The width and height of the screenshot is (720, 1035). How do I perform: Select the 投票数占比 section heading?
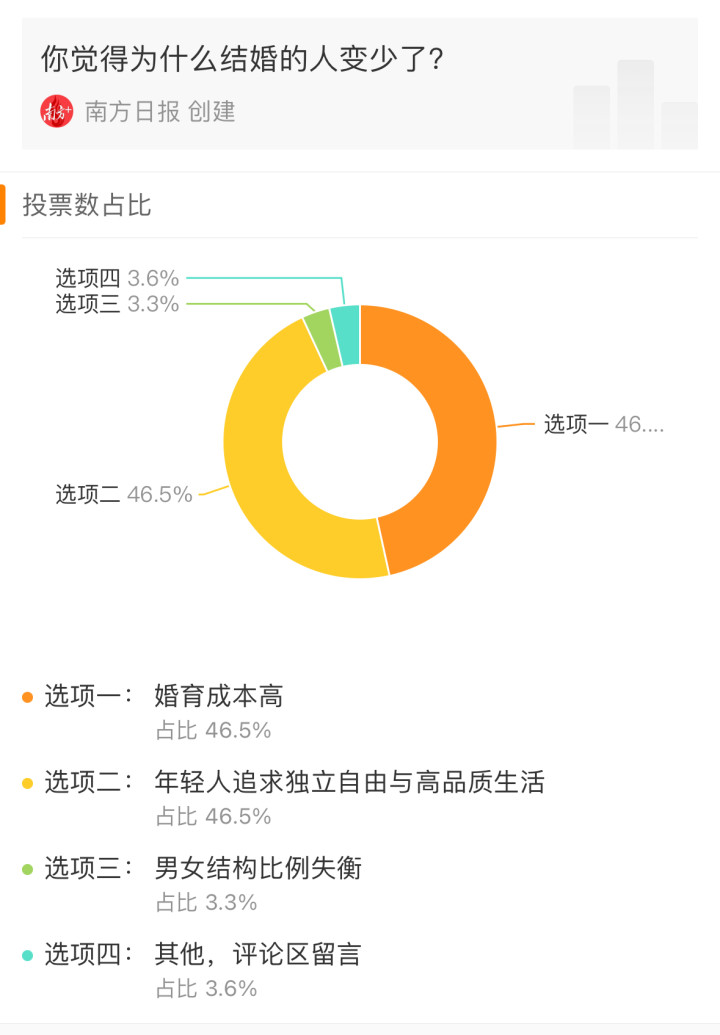tap(87, 205)
